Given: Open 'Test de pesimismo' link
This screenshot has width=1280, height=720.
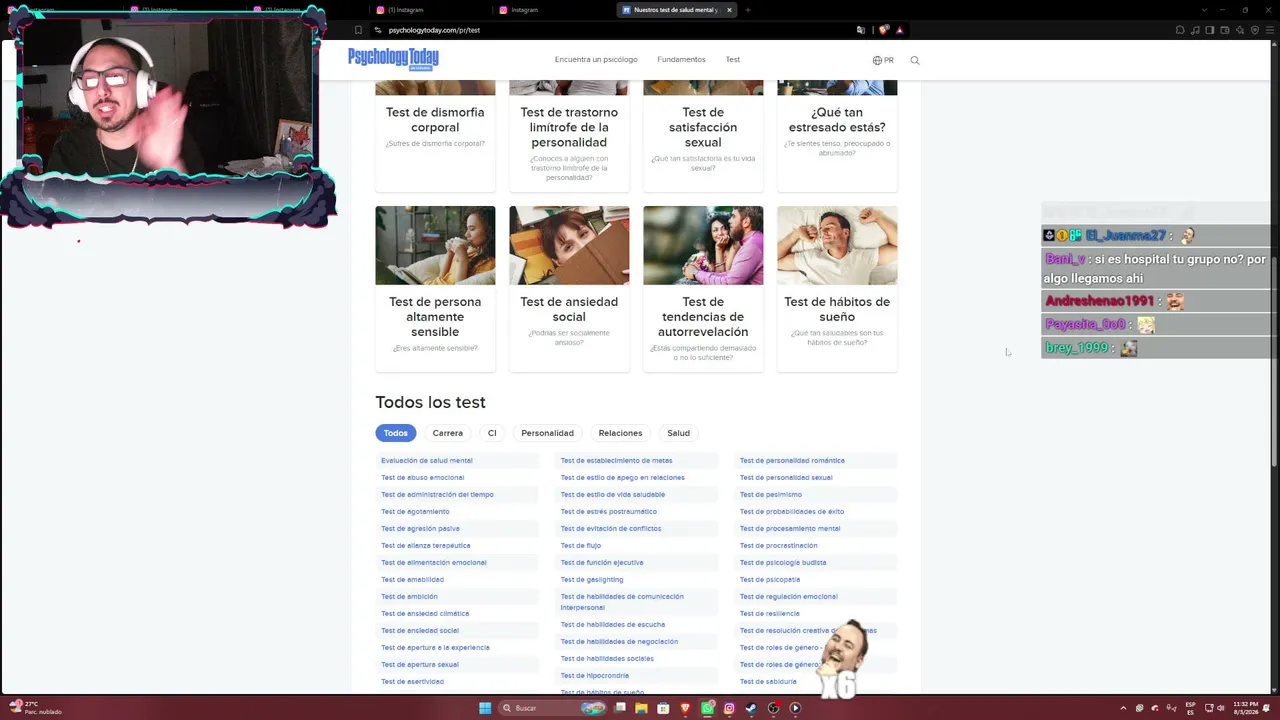Looking at the screenshot, I should point(770,495).
